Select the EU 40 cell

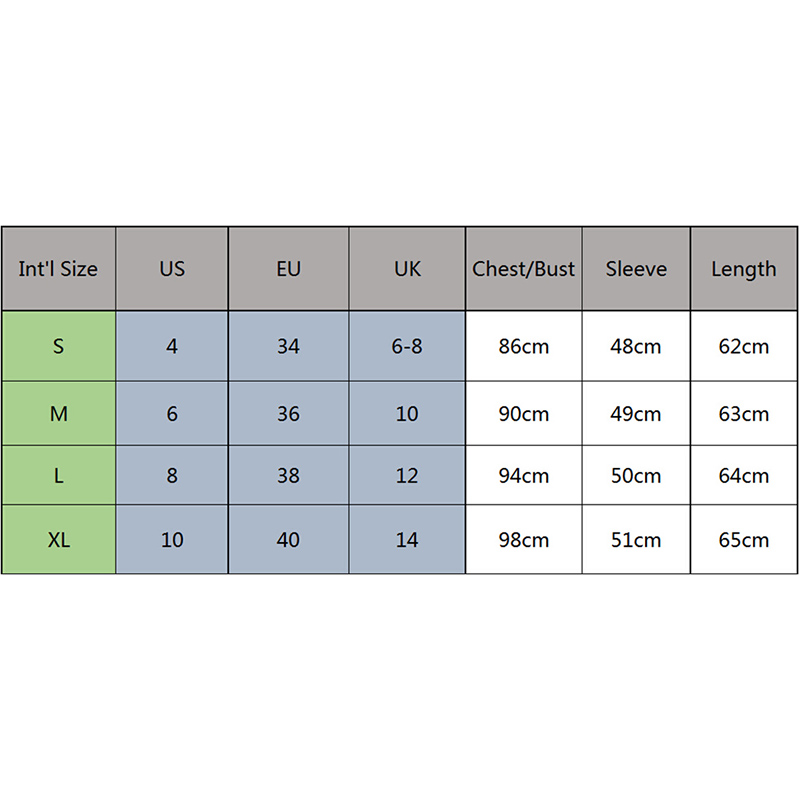[288, 540]
